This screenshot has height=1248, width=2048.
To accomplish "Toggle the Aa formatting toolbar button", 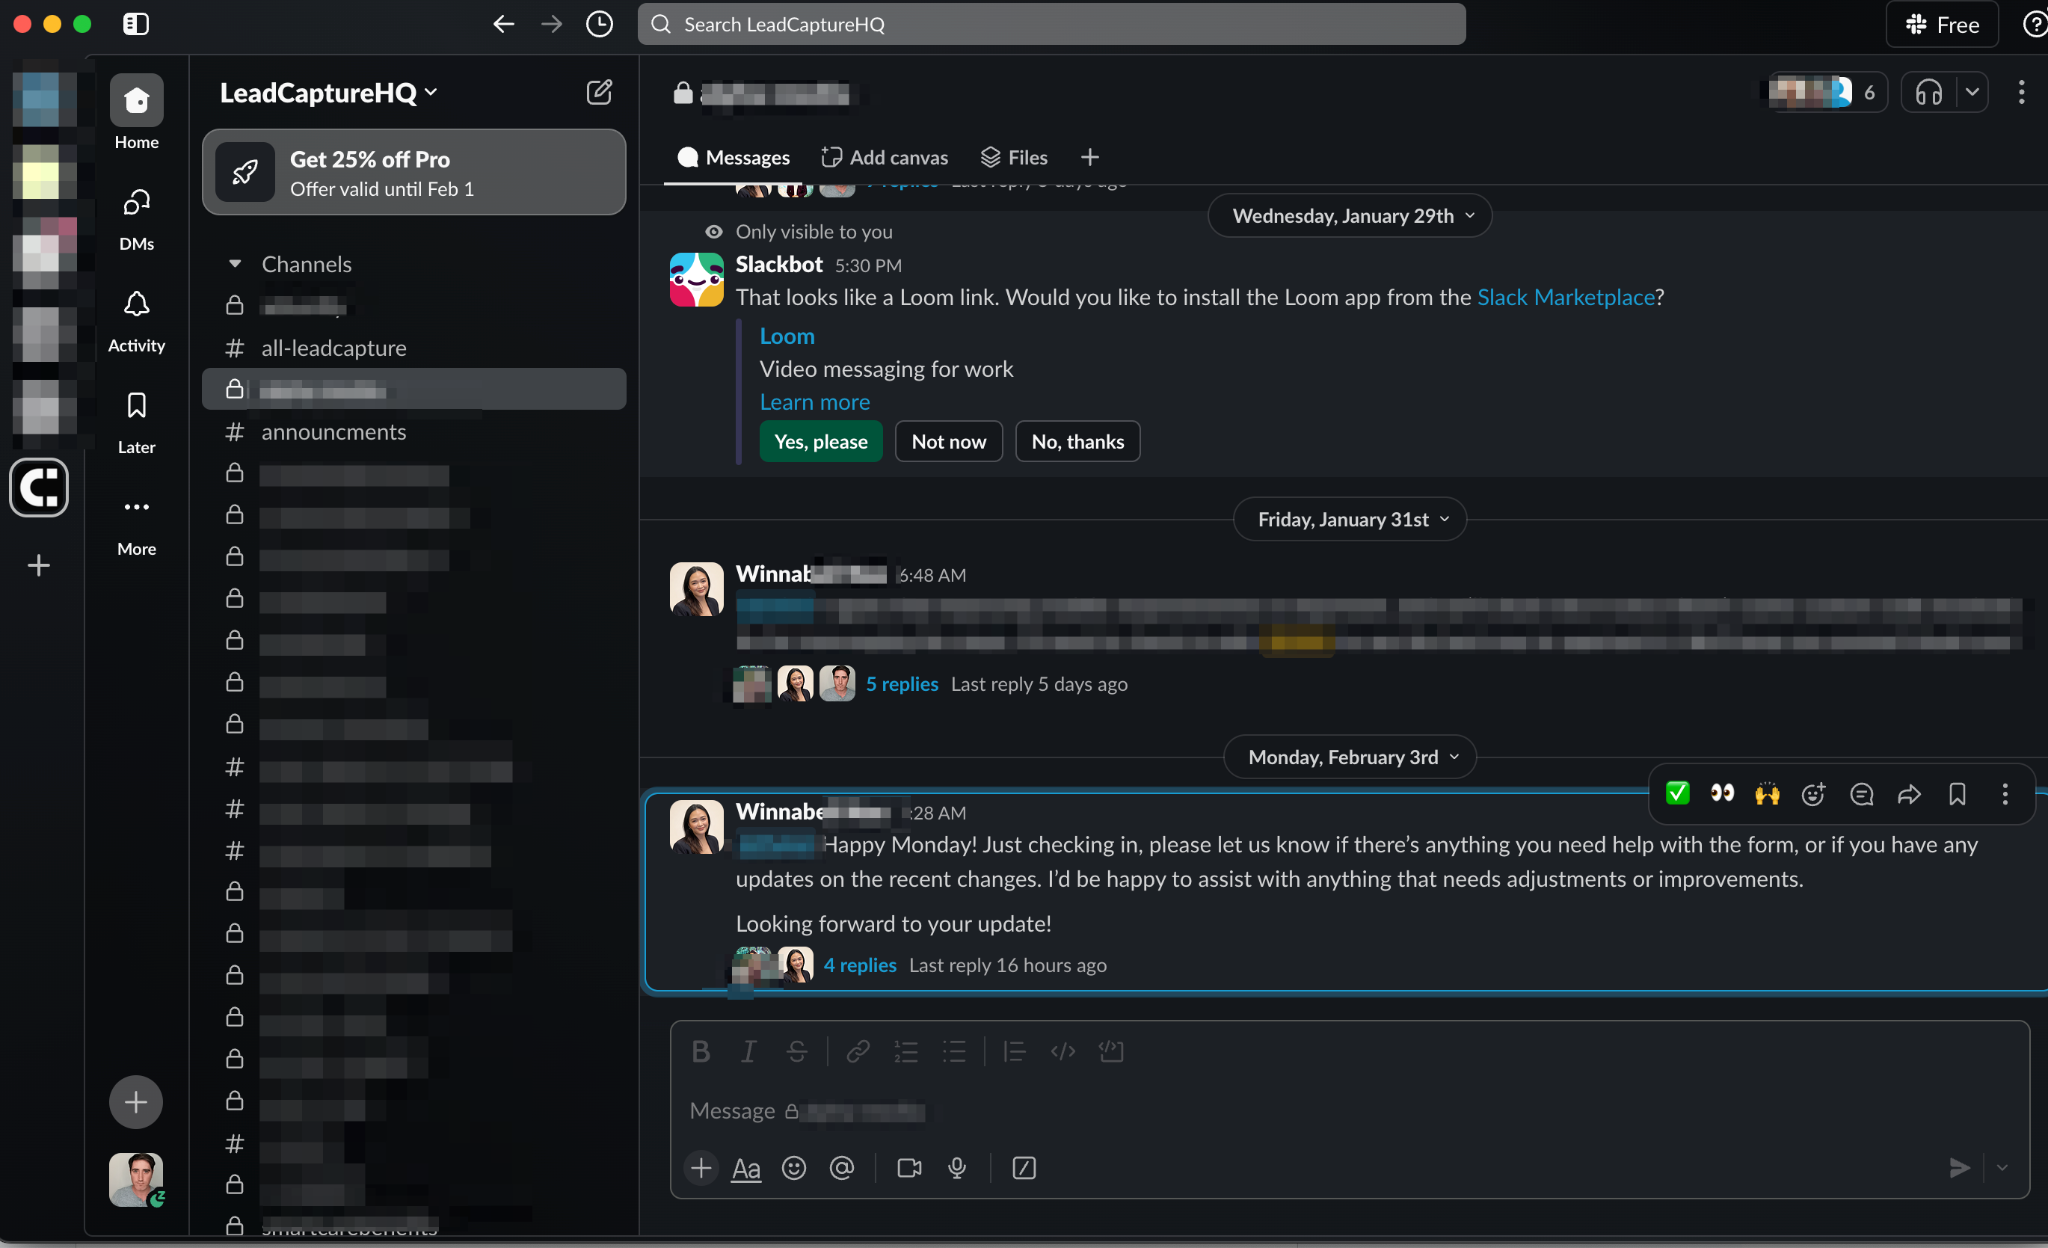I will 746,1168.
